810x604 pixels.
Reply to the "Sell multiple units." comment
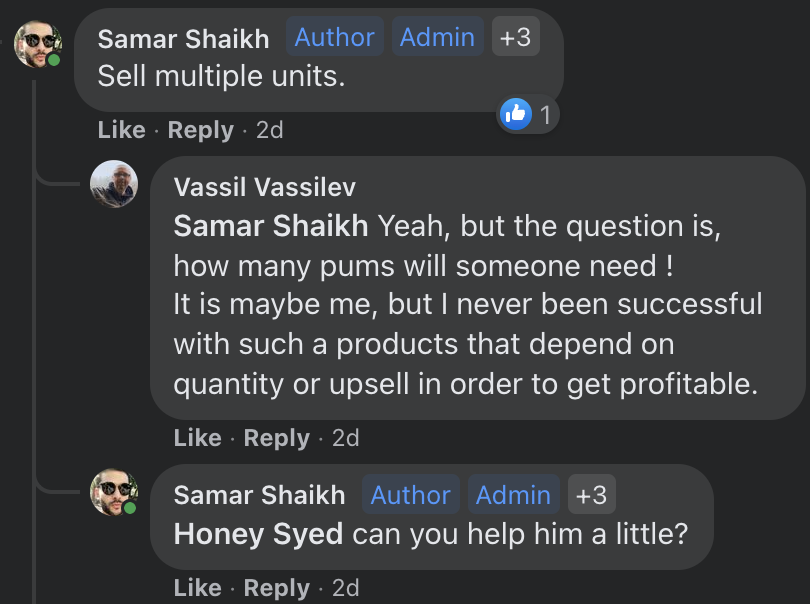pyautogui.click(x=200, y=130)
